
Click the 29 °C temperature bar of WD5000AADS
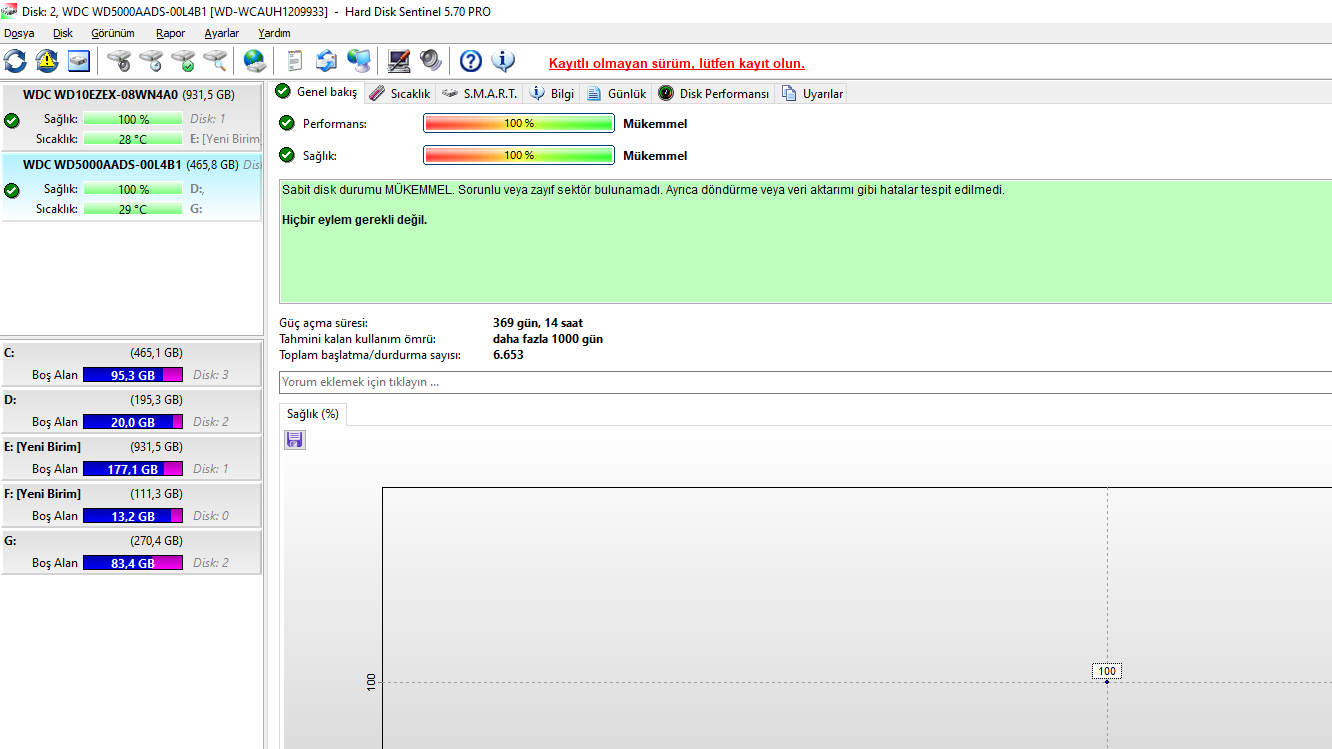[x=133, y=209]
